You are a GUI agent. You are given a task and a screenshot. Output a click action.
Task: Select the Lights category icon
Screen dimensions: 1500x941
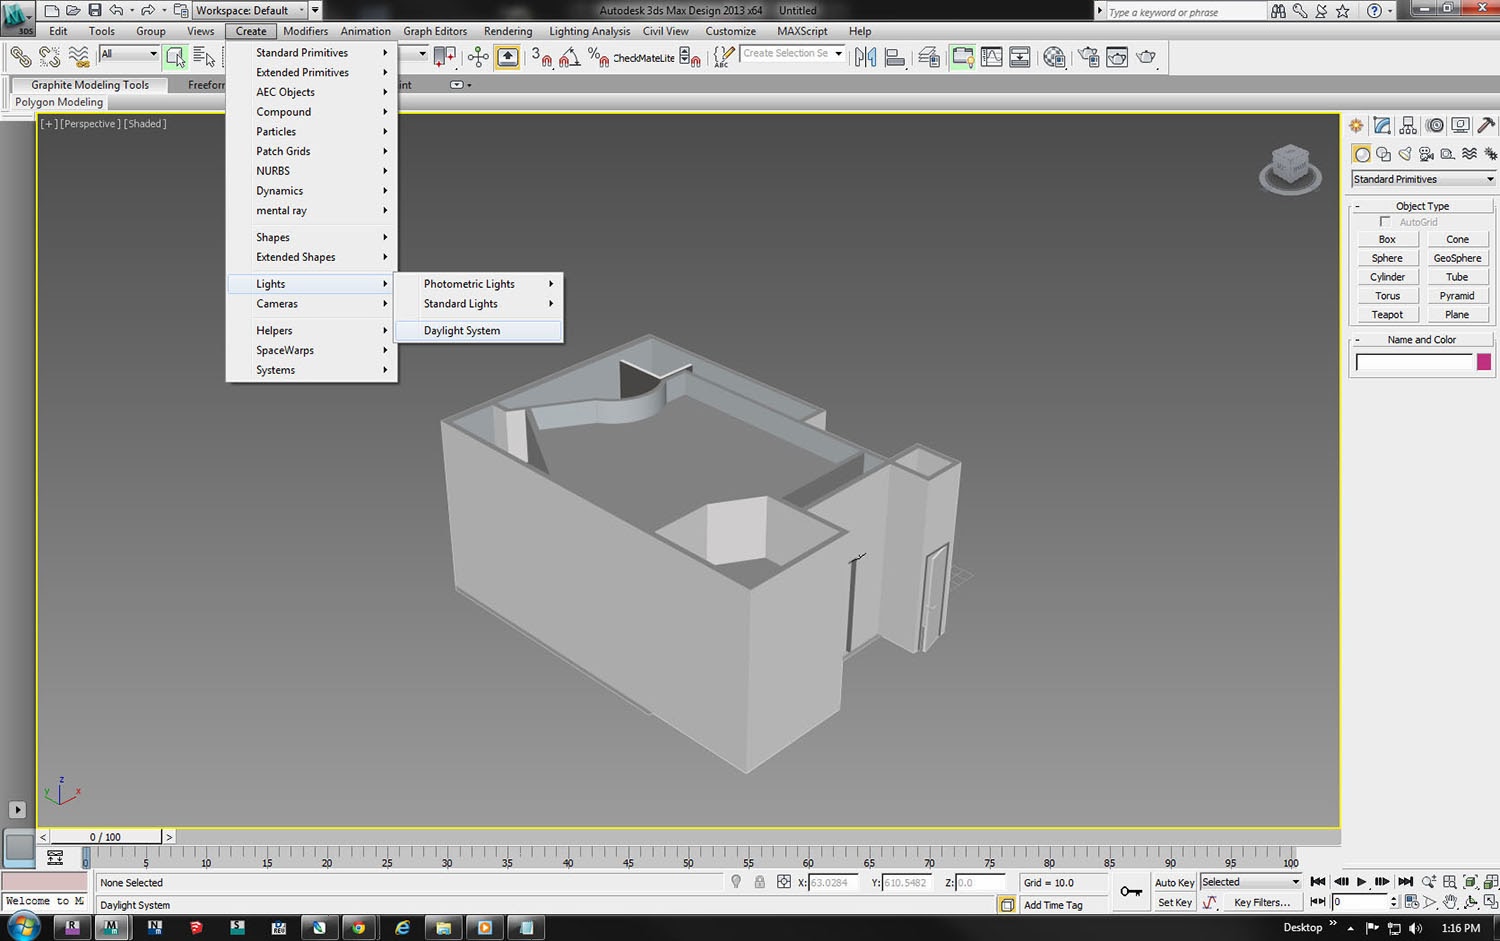pos(1405,154)
